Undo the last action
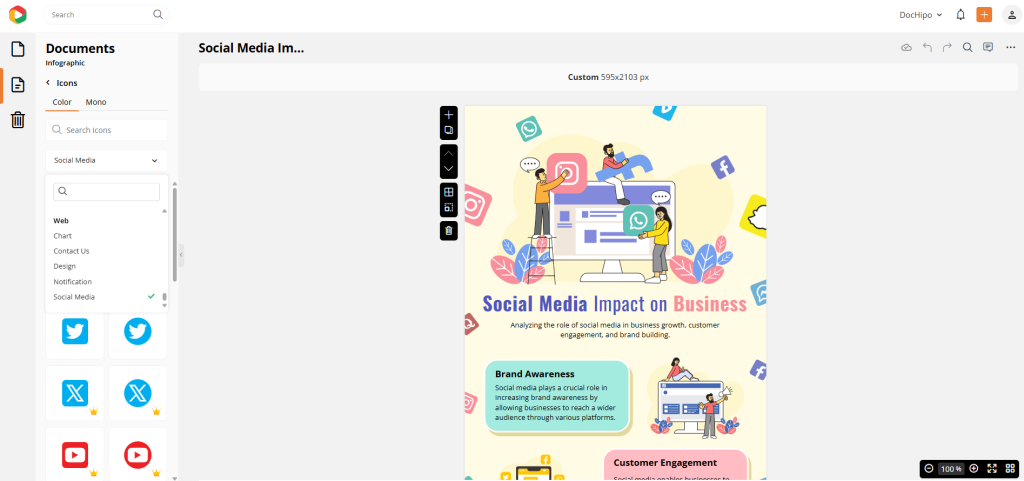Image resolution: width=1024 pixels, height=481 pixels. click(x=927, y=48)
